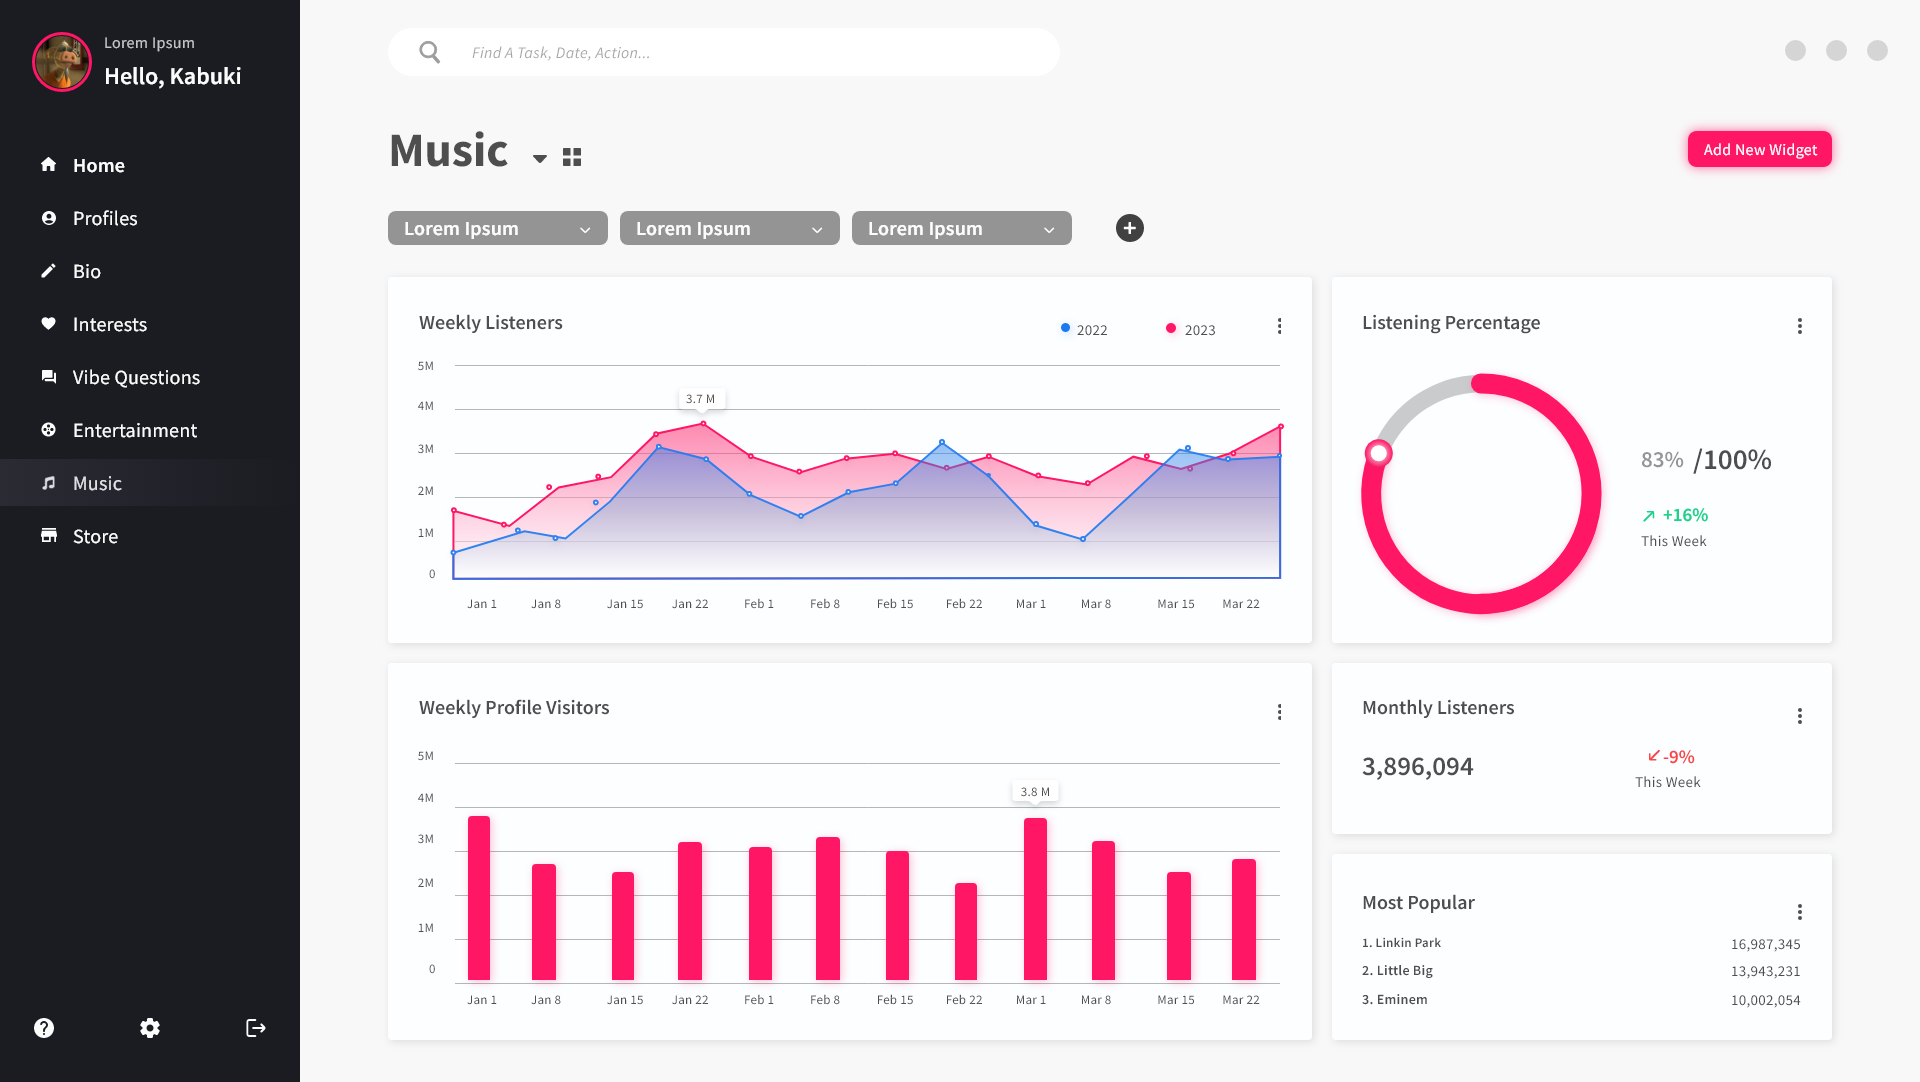This screenshot has height=1082, width=1920.
Task: Open the first Lorem Ipsum dropdown
Action: click(x=497, y=228)
